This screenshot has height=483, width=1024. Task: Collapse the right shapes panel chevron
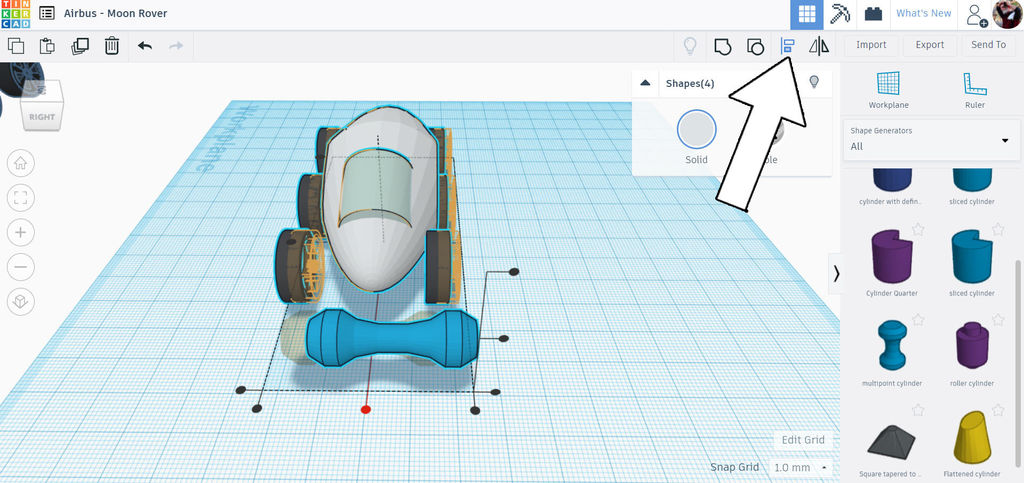pyautogui.click(x=836, y=273)
